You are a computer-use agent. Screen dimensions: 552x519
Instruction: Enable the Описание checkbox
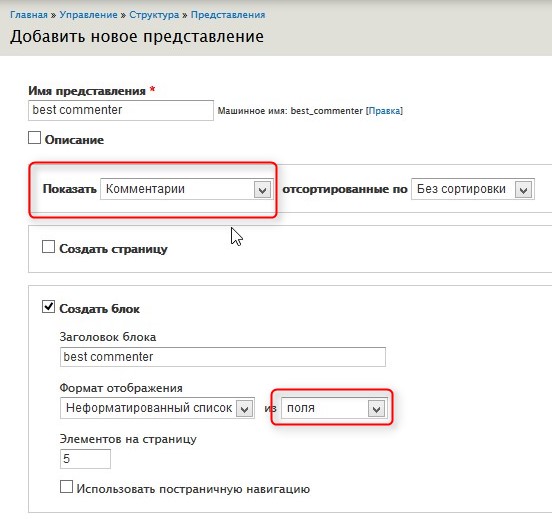[34, 138]
